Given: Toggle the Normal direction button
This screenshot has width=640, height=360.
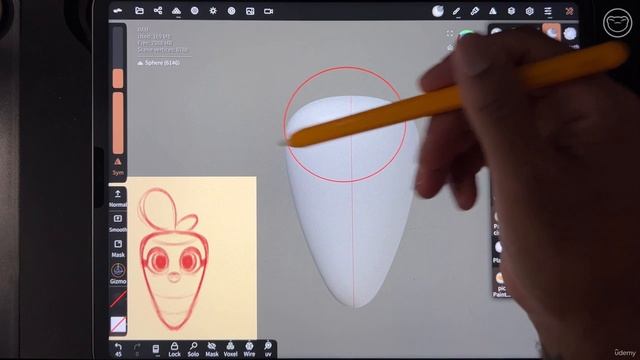Looking at the screenshot, I should click(x=118, y=198).
